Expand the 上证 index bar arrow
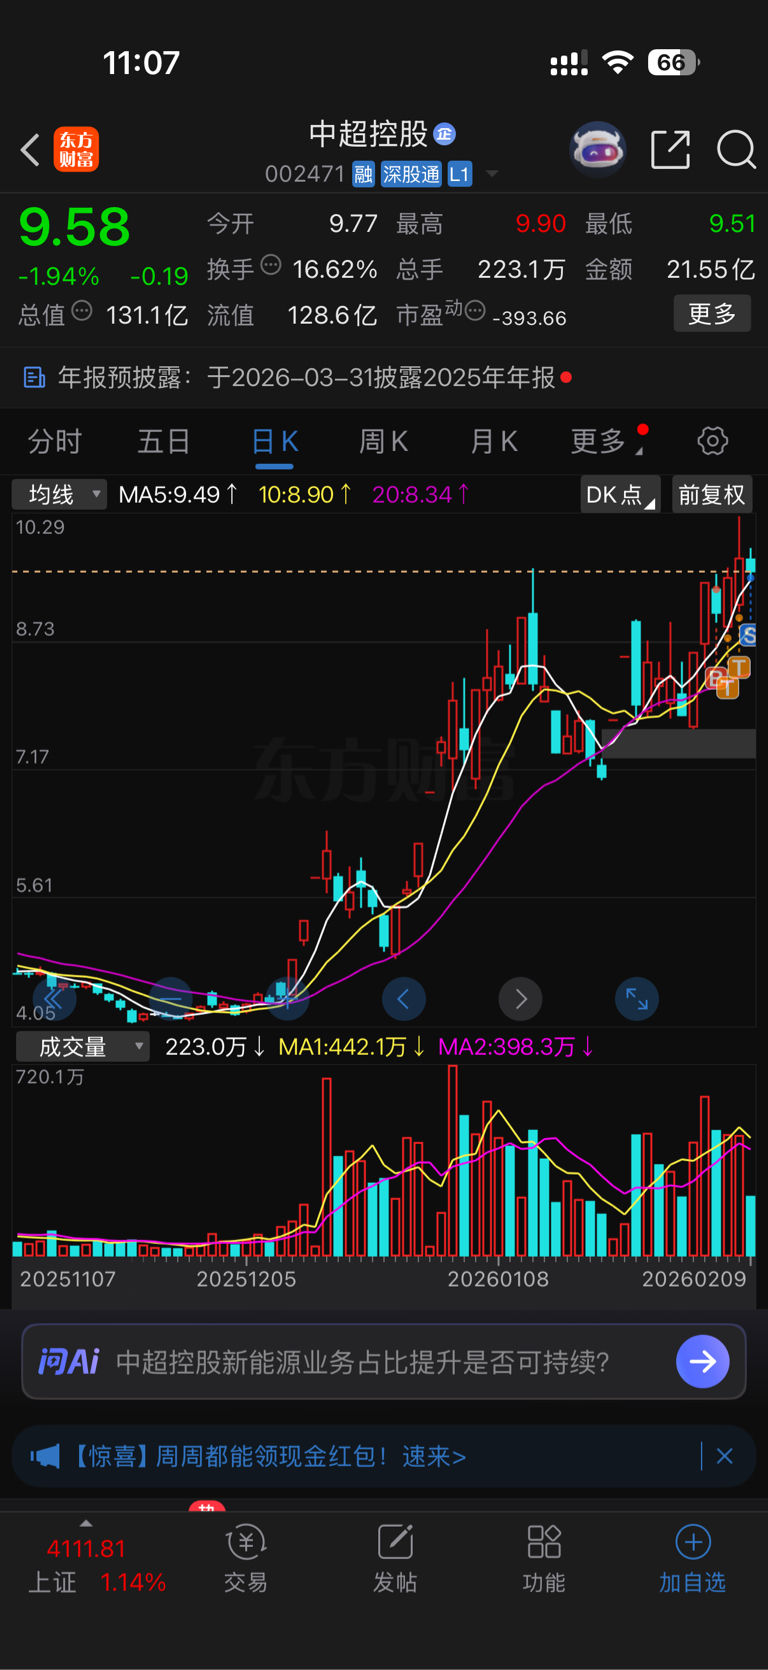Image resolution: width=768 pixels, height=1670 pixels. pyautogui.click(x=86, y=1523)
